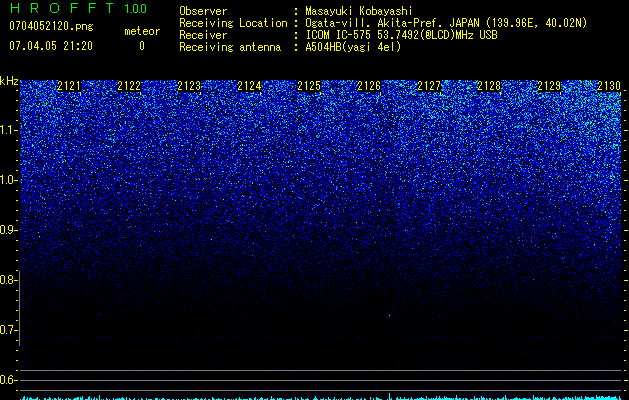Click the Observer name Masayuki Kobayashi
The height and width of the screenshot is (400, 629).
(358, 11)
